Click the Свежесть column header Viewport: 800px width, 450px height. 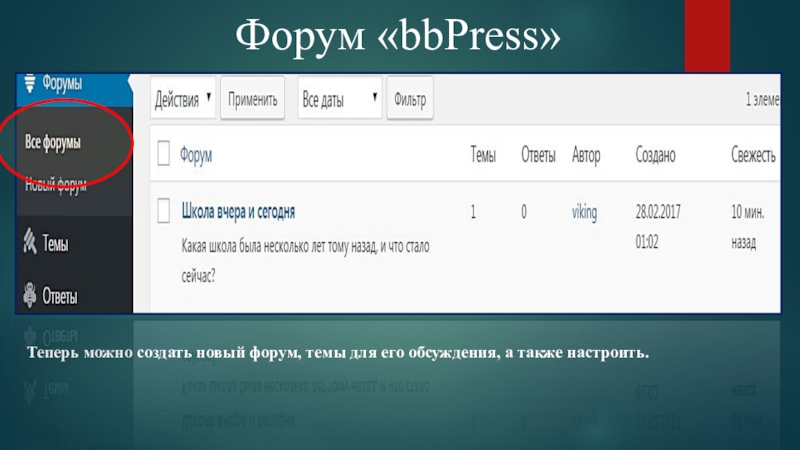pos(754,155)
